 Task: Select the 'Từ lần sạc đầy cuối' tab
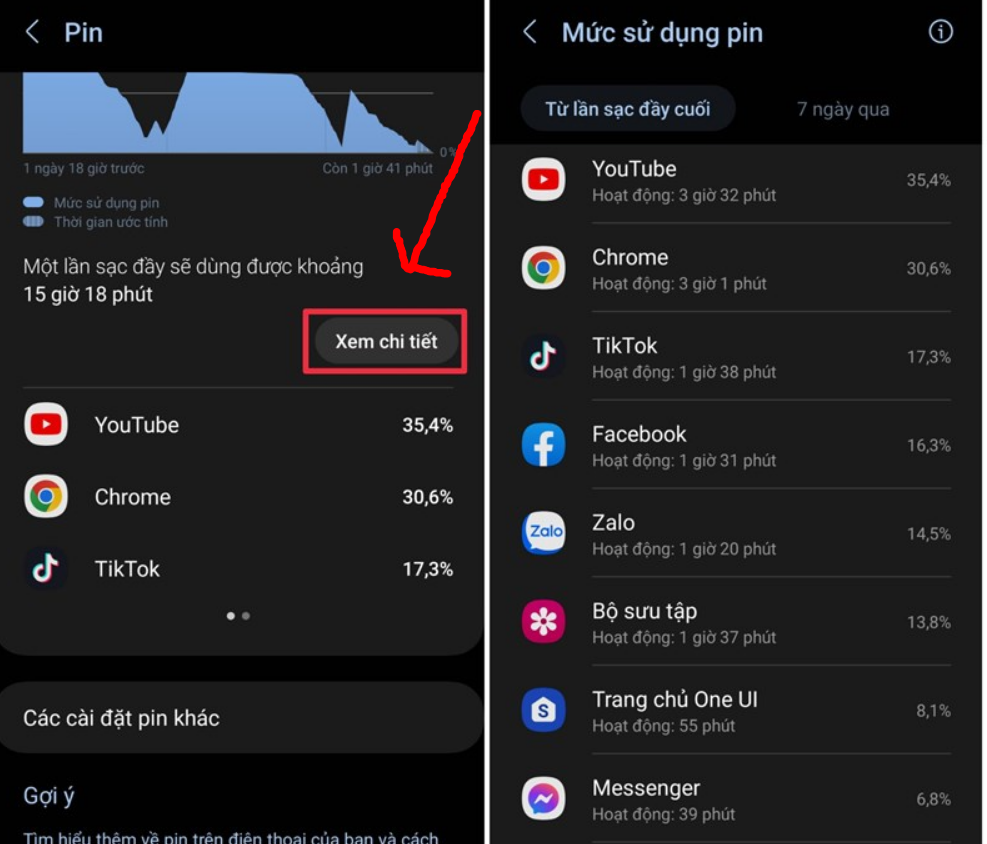pos(628,109)
